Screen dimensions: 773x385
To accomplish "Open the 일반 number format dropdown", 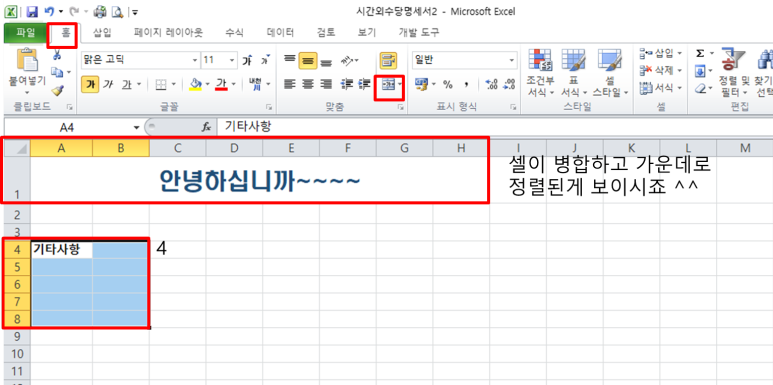I will point(511,60).
